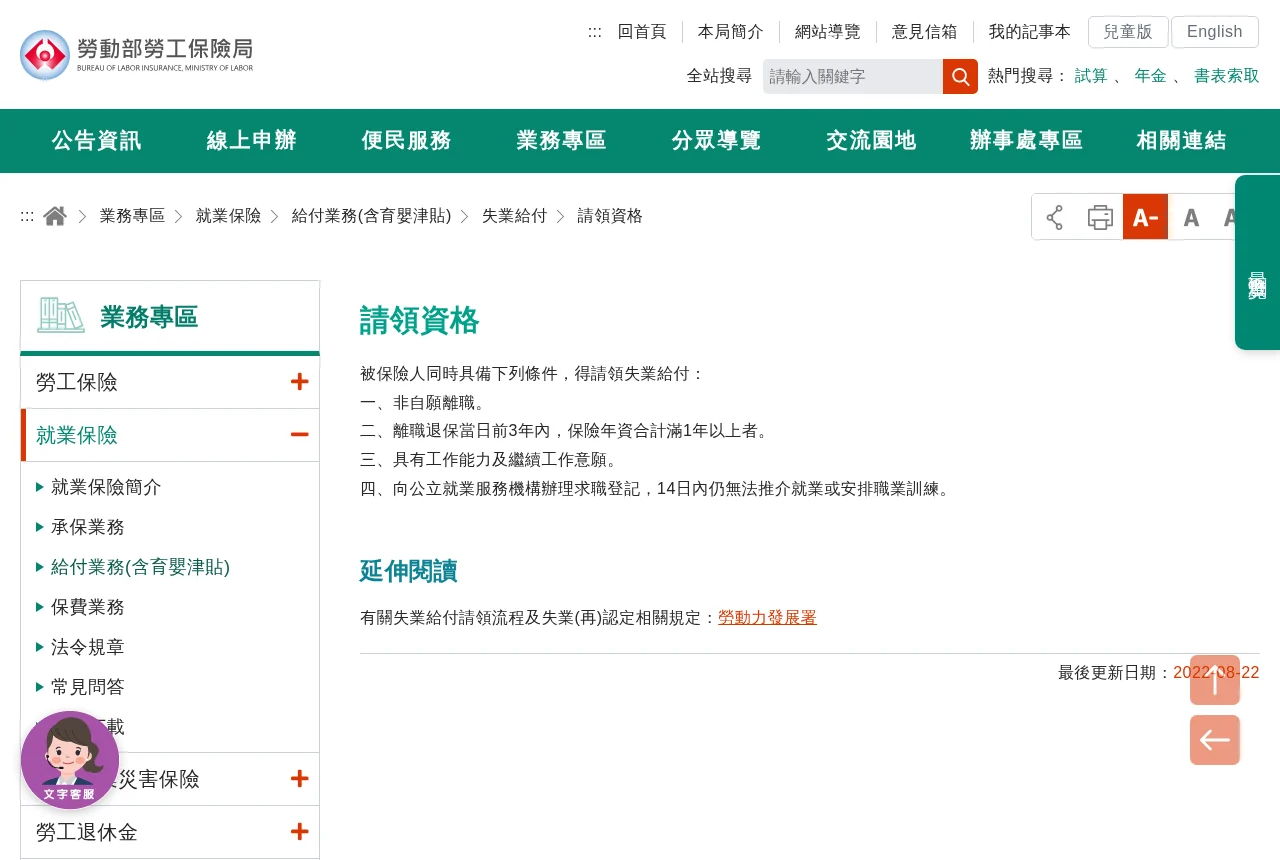Click breadcrumb 給付業務(含育嬰津貼)
Screen dimensions: 1280x860
pyautogui.click(x=372, y=216)
